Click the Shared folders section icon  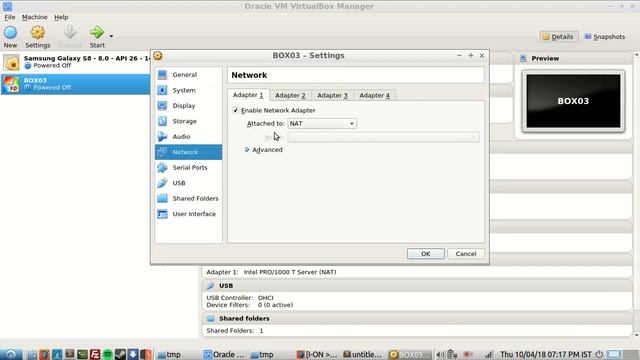click(x=211, y=318)
